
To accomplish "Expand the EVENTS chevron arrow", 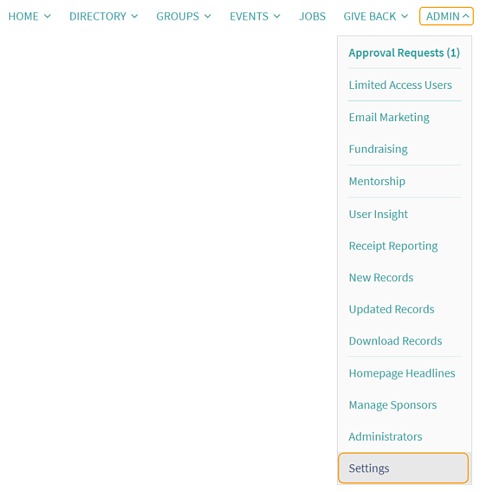I will [277, 16].
